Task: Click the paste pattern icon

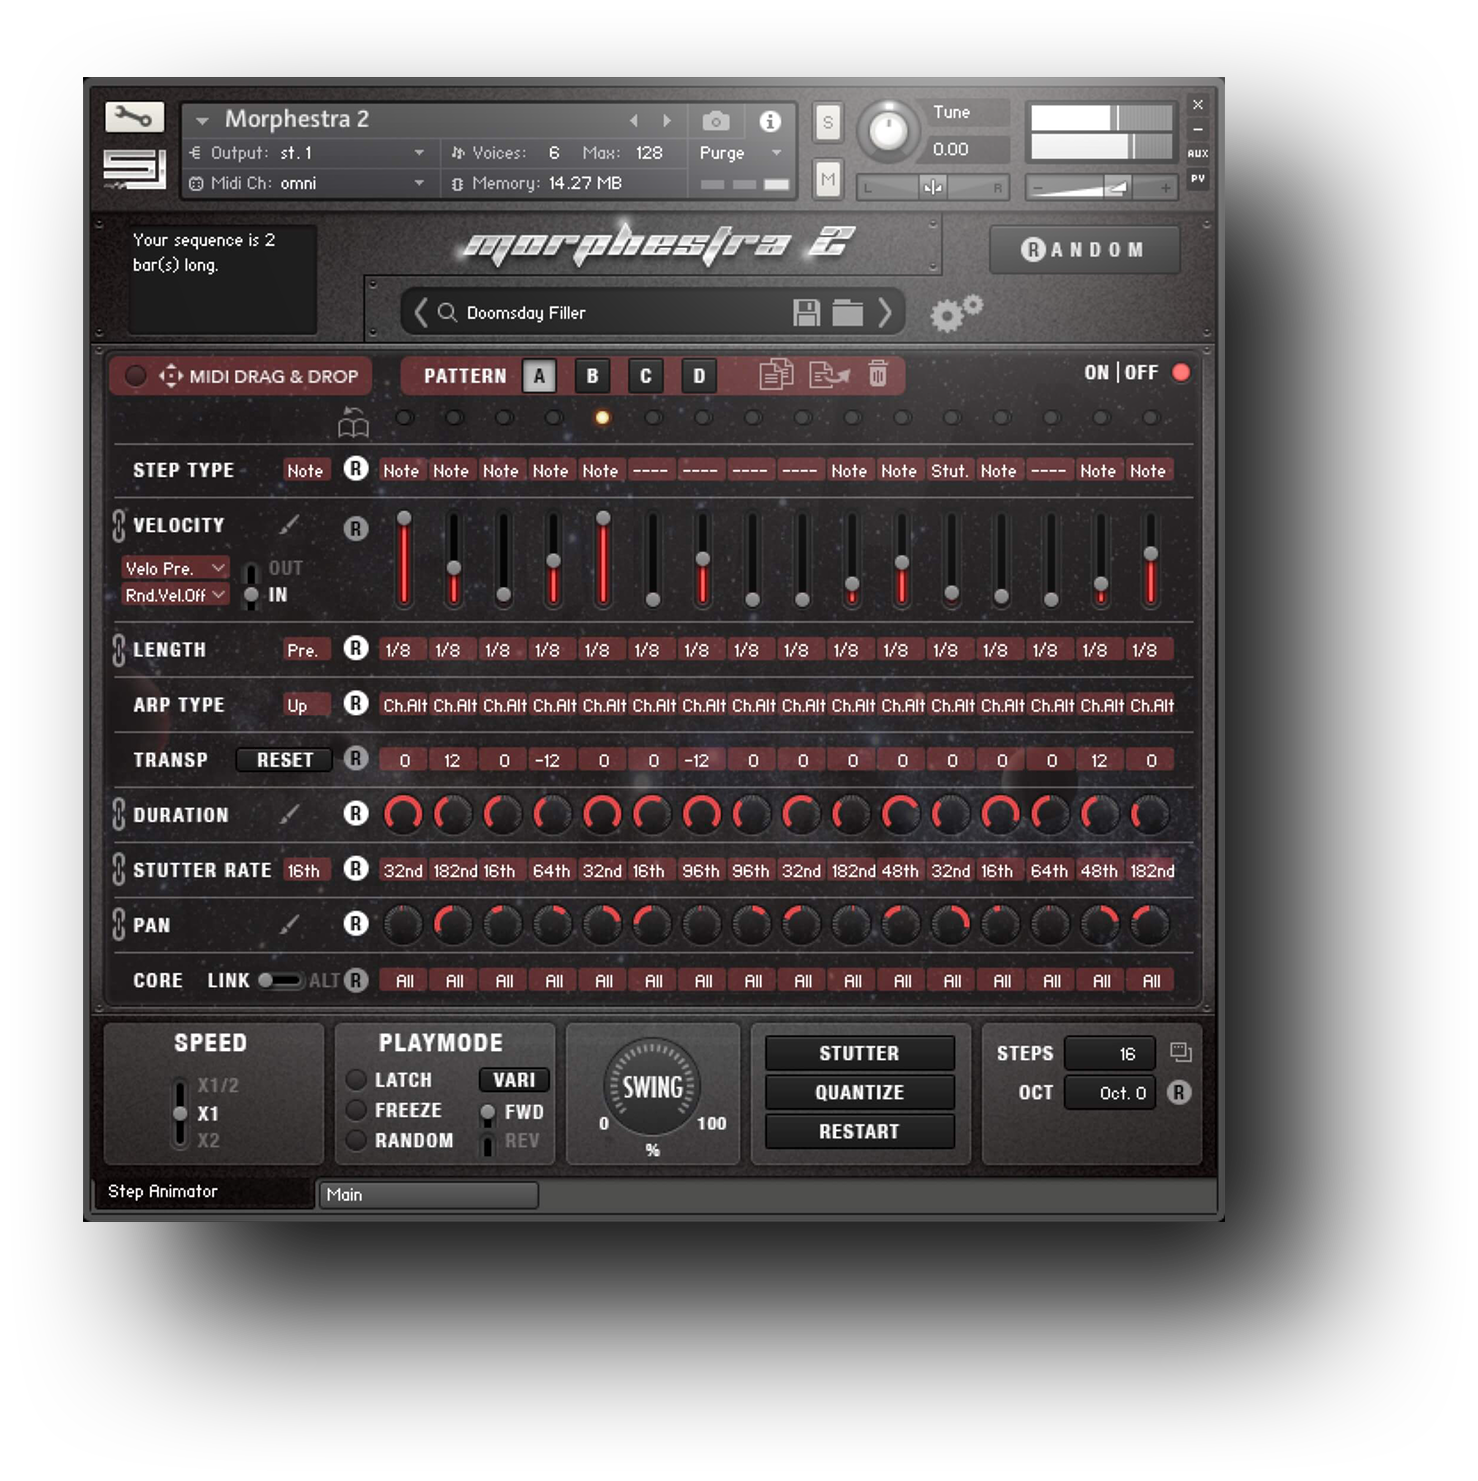Action: tap(829, 375)
